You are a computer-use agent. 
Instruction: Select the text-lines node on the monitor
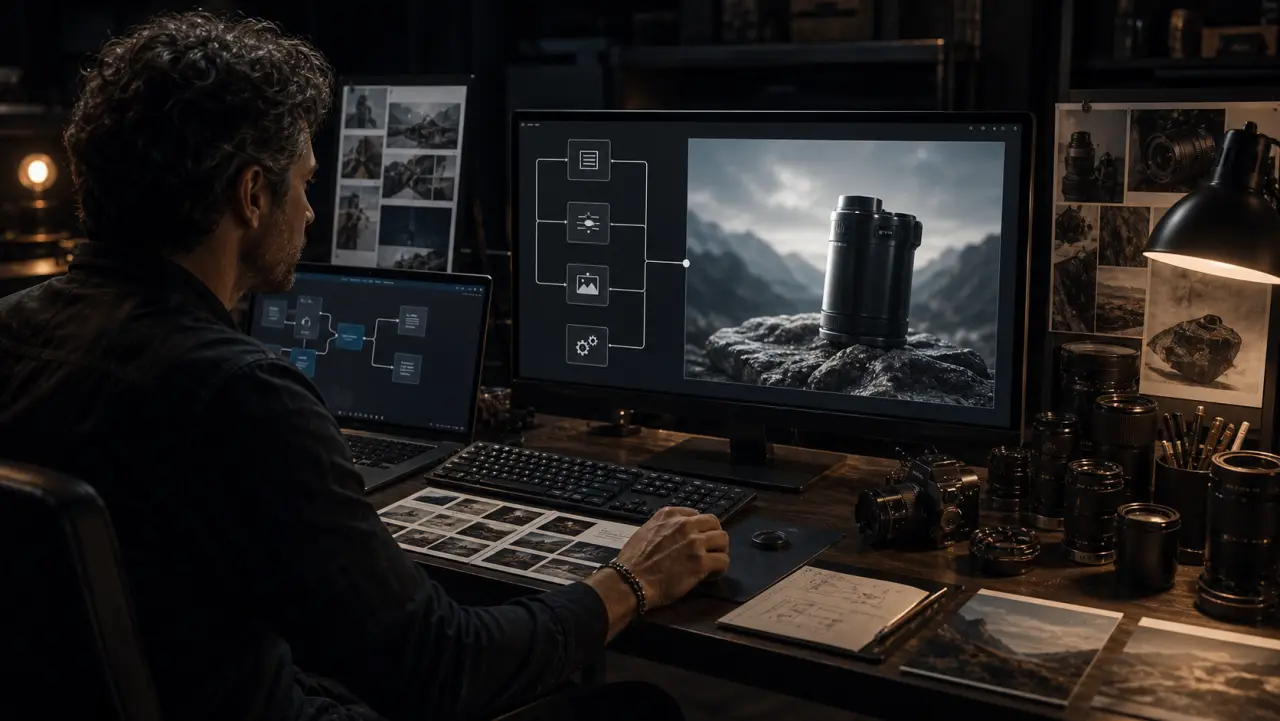(588, 160)
